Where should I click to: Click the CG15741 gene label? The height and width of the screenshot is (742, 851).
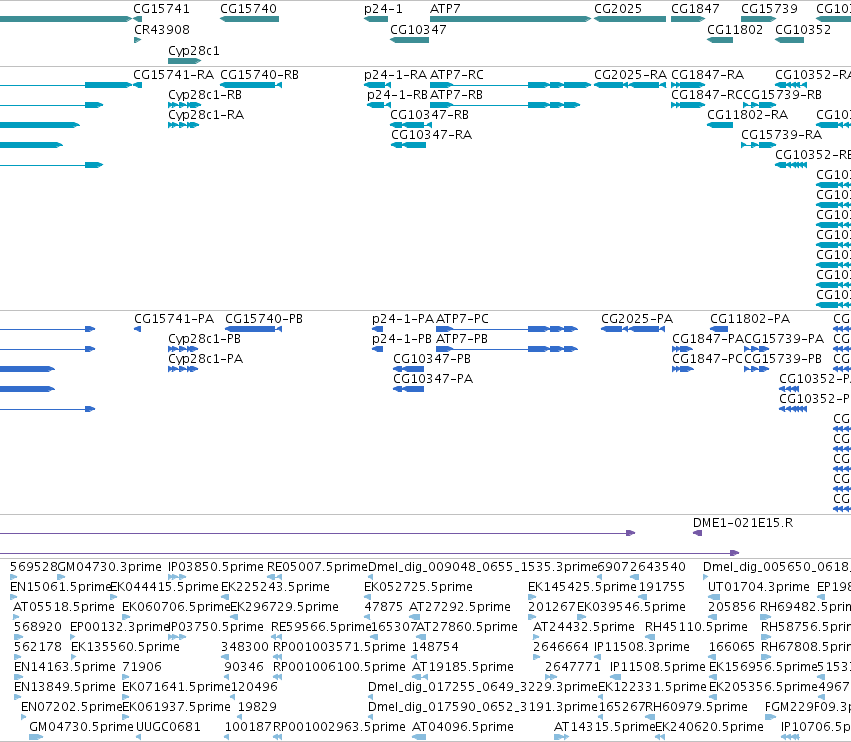[x=161, y=9]
